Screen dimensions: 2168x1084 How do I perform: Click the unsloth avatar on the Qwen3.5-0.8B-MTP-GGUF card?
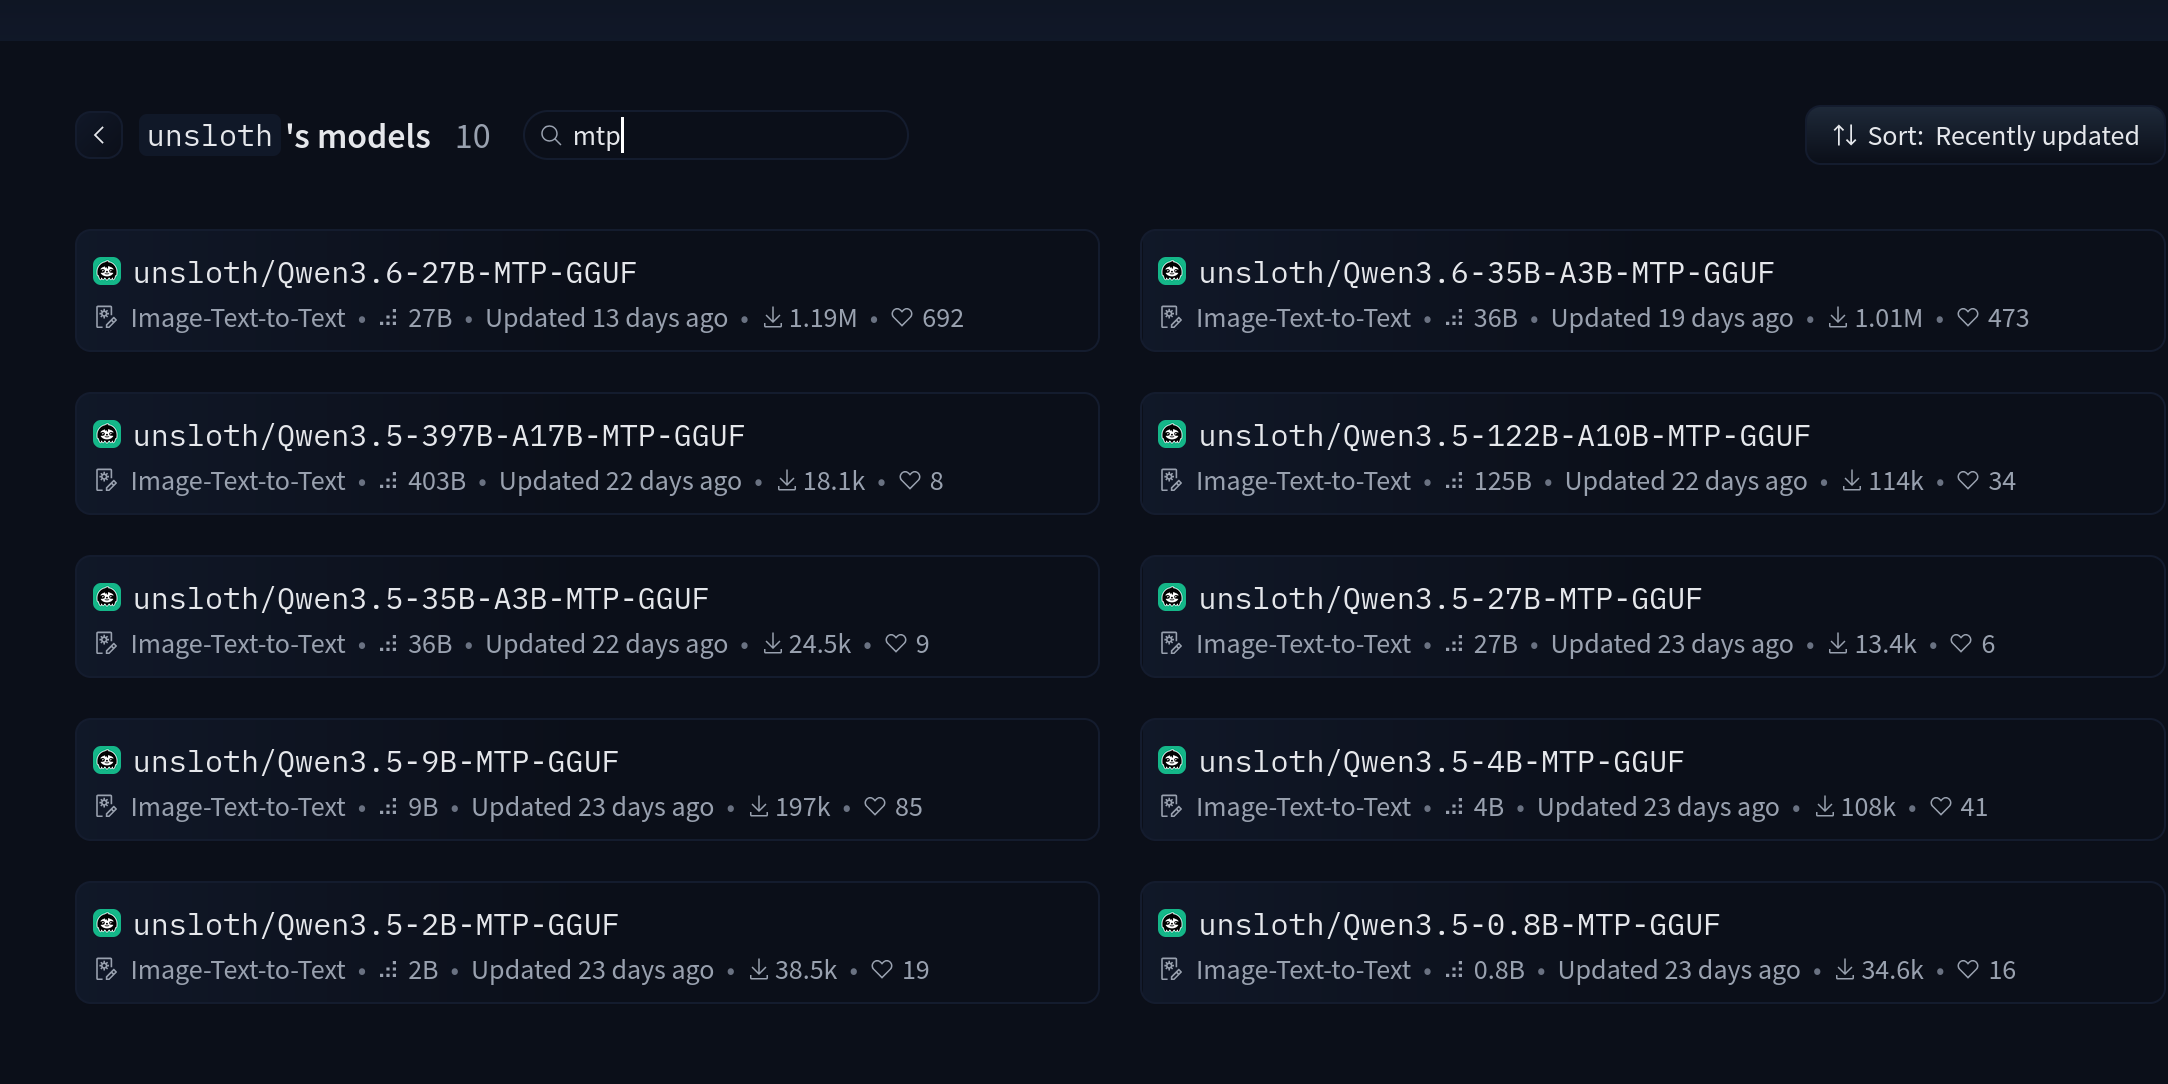point(1172,923)
